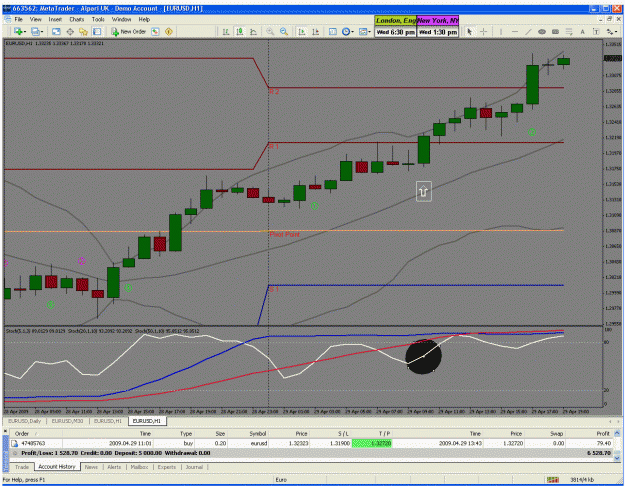Expand the New Chart dropdown arrow
Image resolution: width=625 pixels, height=486 pixels.
point(24,32)
